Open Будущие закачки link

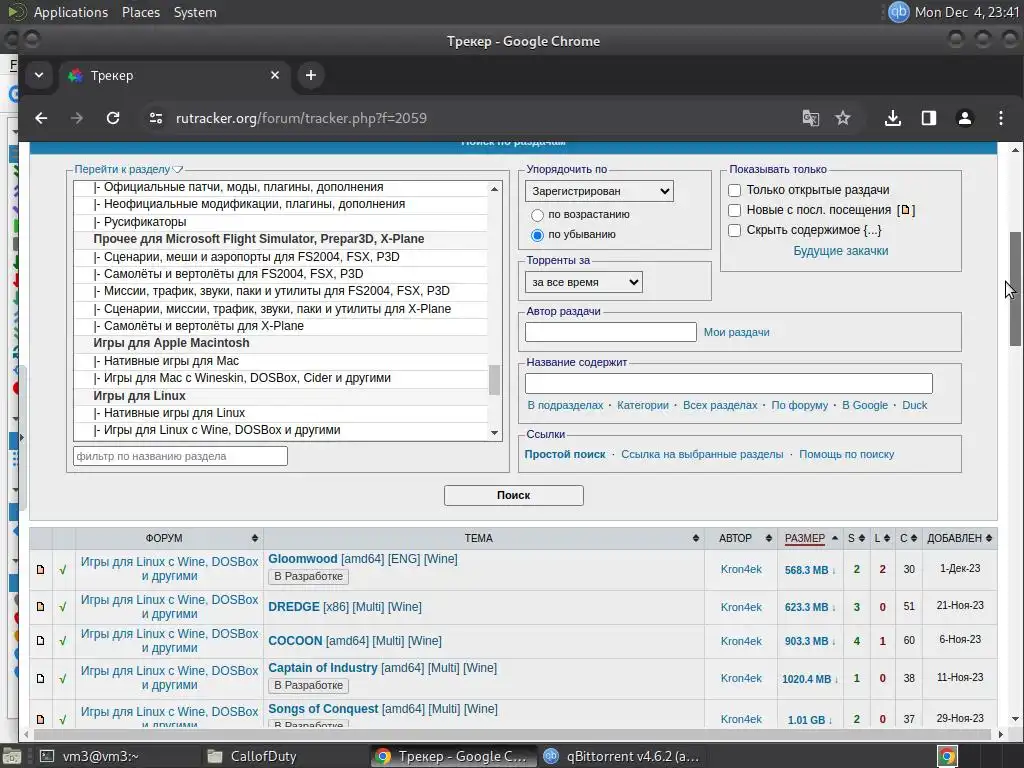point(840,251)
